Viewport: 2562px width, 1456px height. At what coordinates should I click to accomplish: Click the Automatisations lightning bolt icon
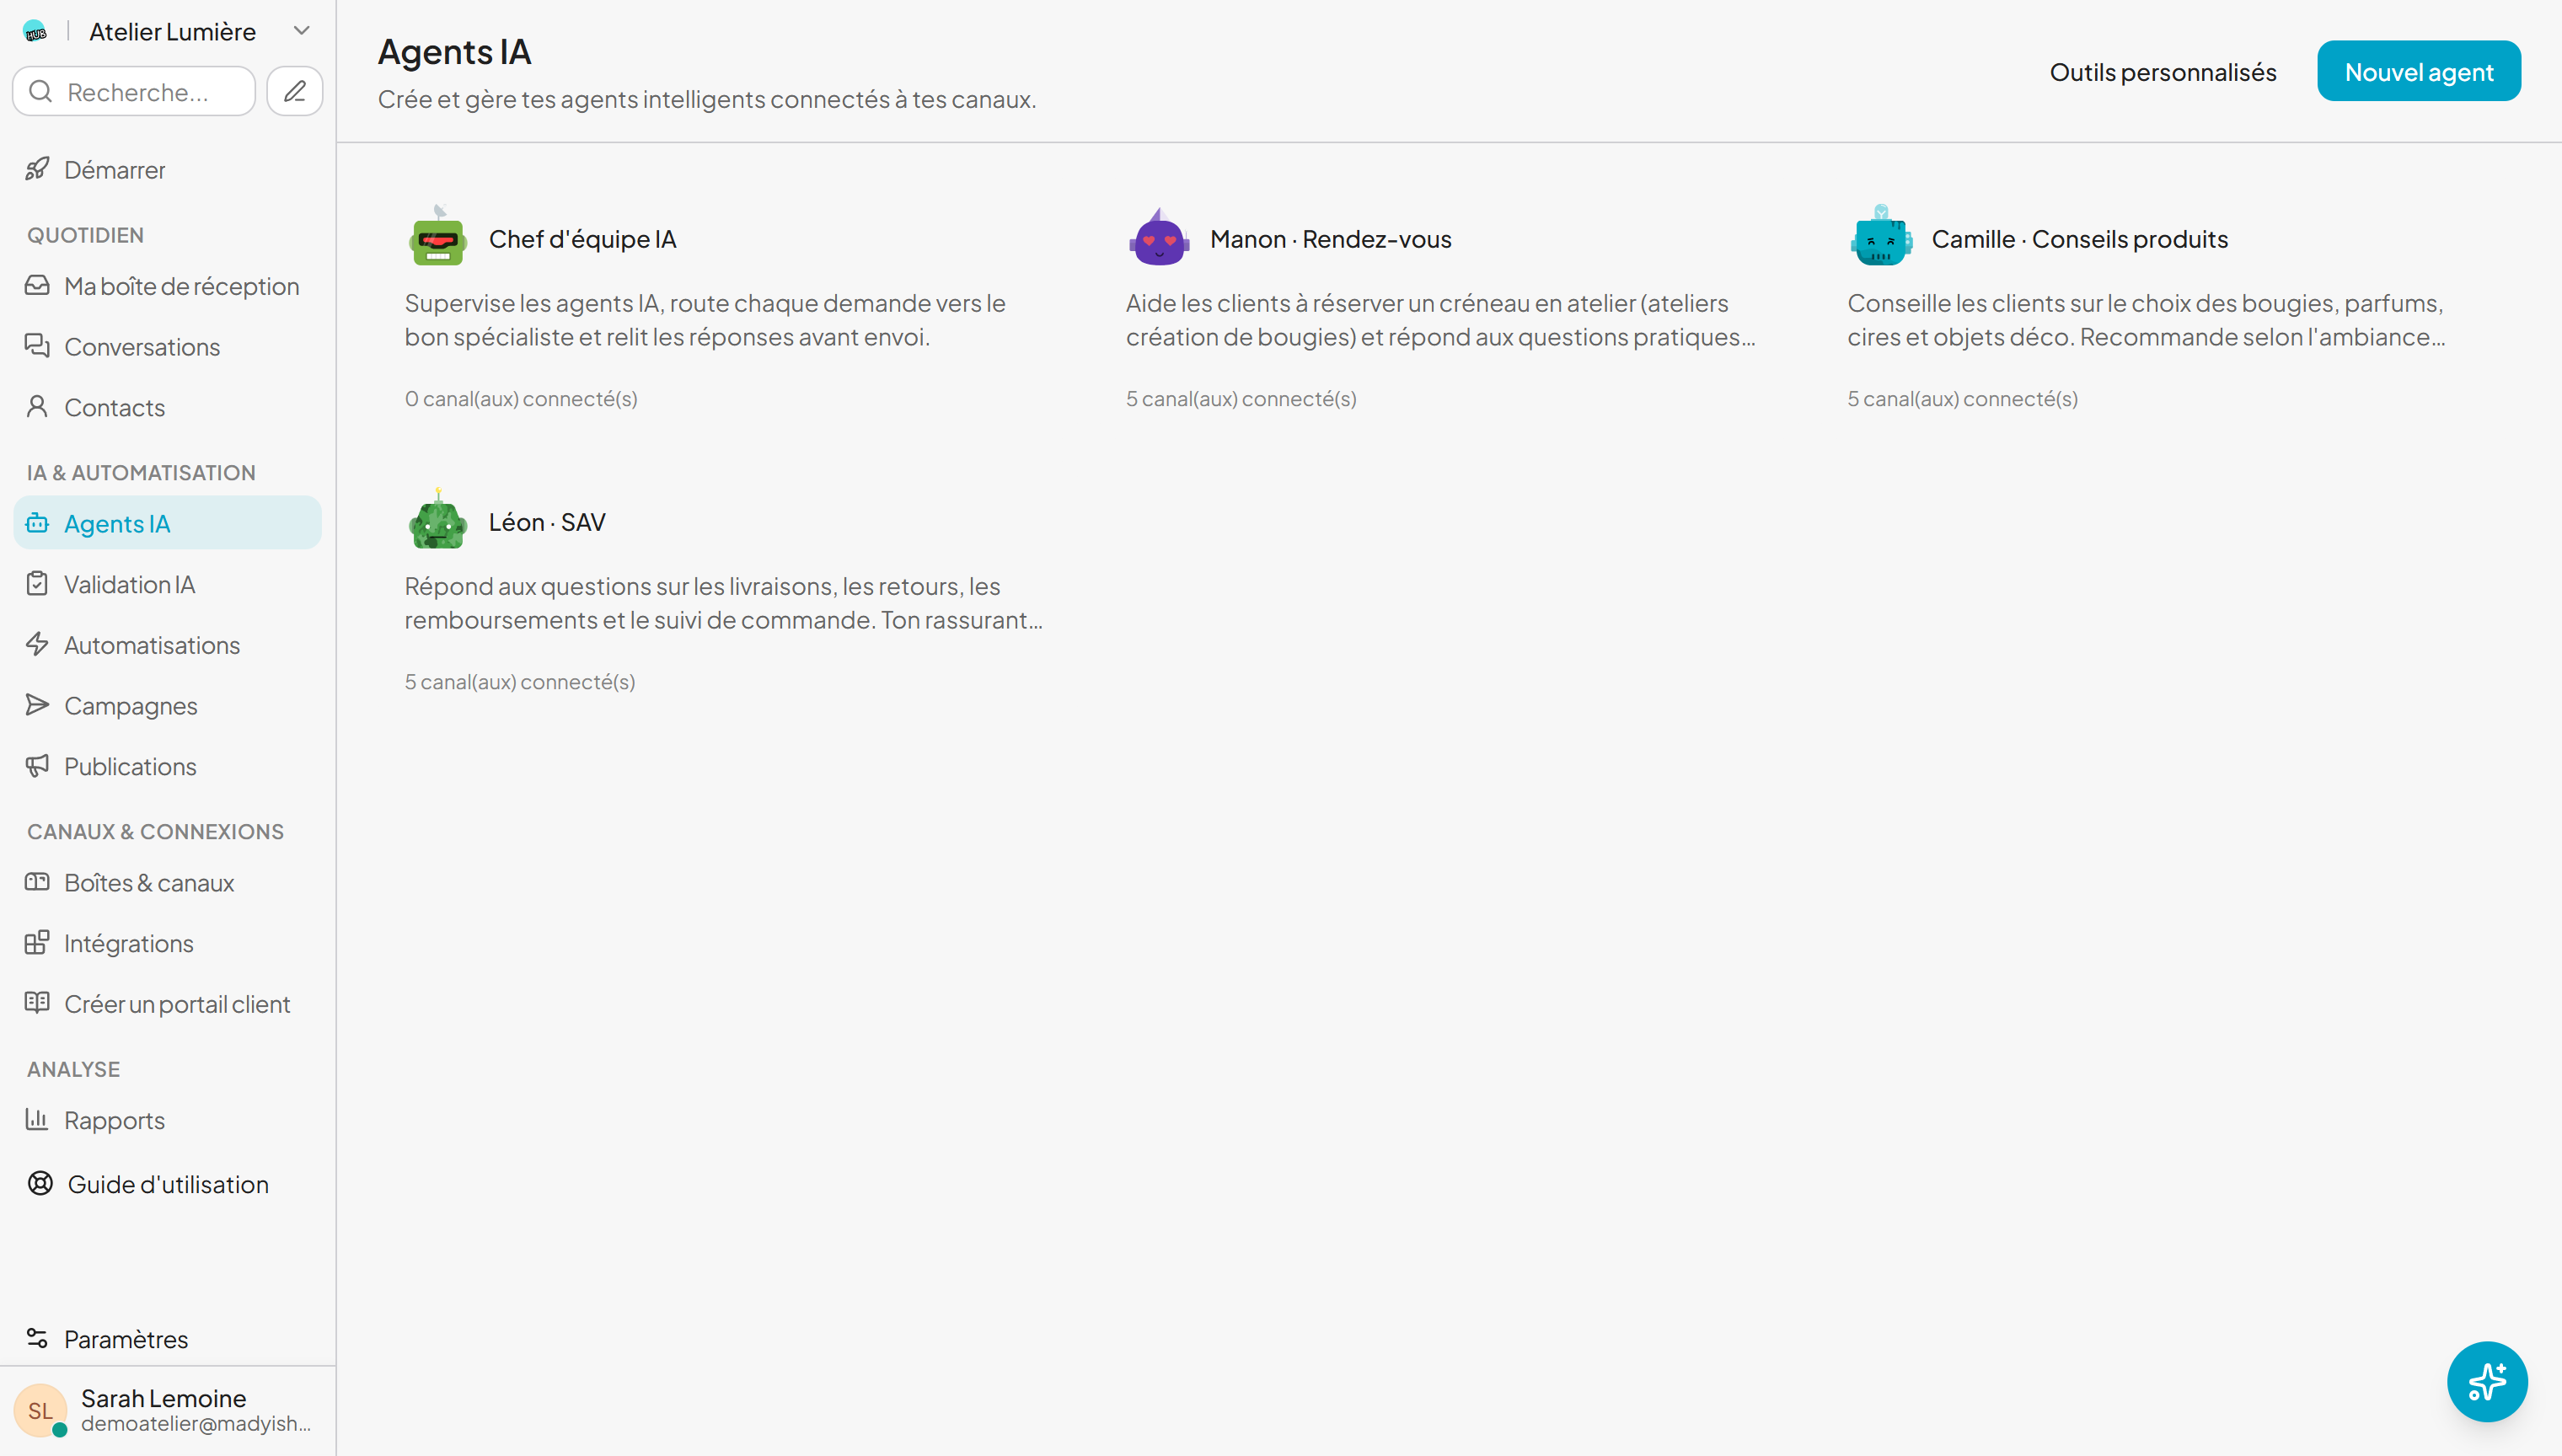click(38, 644)
